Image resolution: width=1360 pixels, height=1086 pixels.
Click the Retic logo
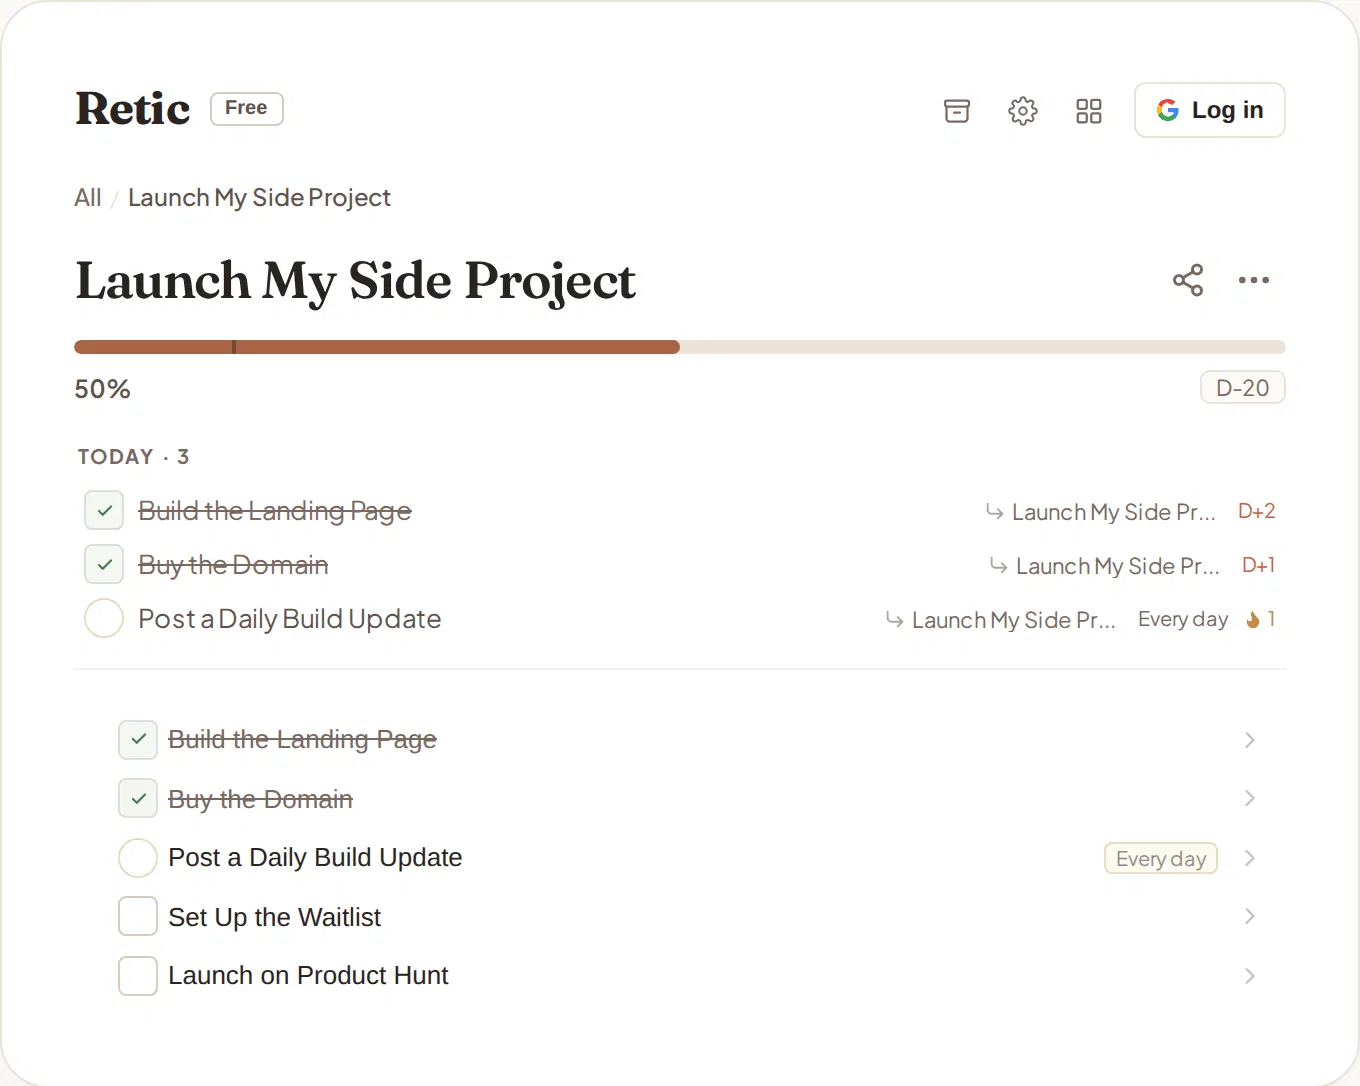coord(133,109)
